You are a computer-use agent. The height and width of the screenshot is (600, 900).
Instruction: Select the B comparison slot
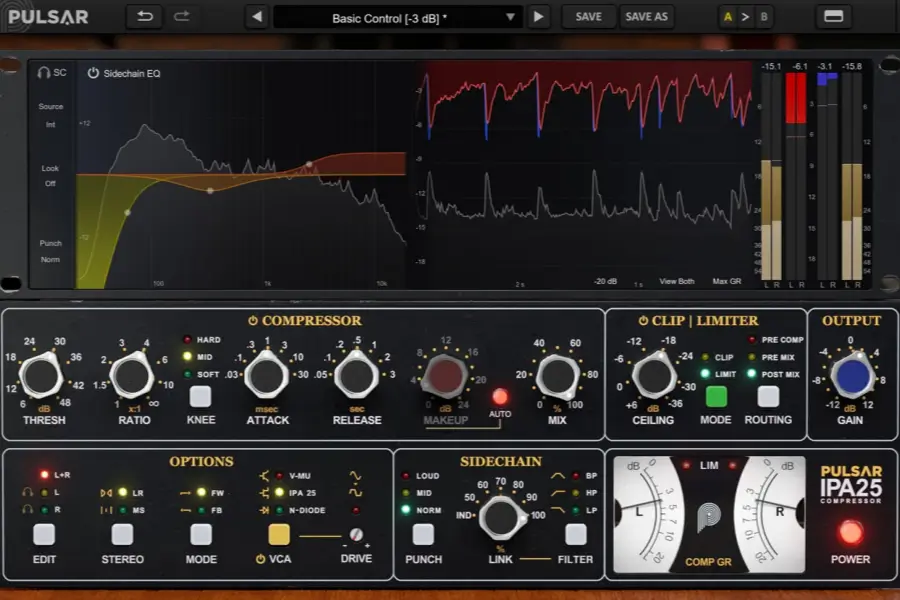763,17
